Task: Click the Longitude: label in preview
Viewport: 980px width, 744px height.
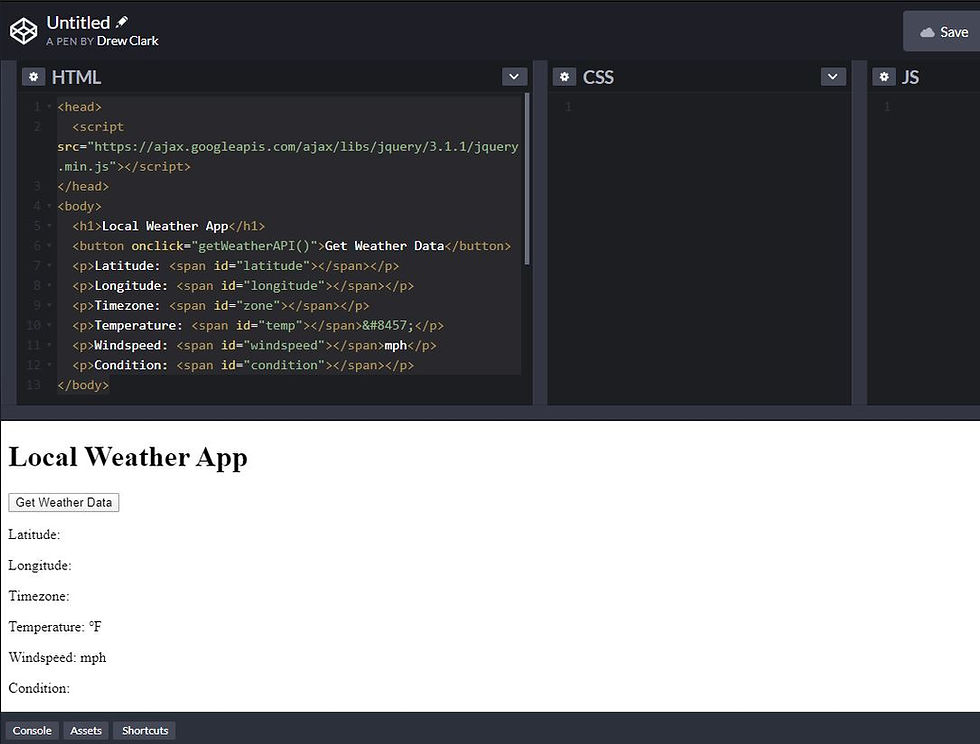Action: click(40, 565)
